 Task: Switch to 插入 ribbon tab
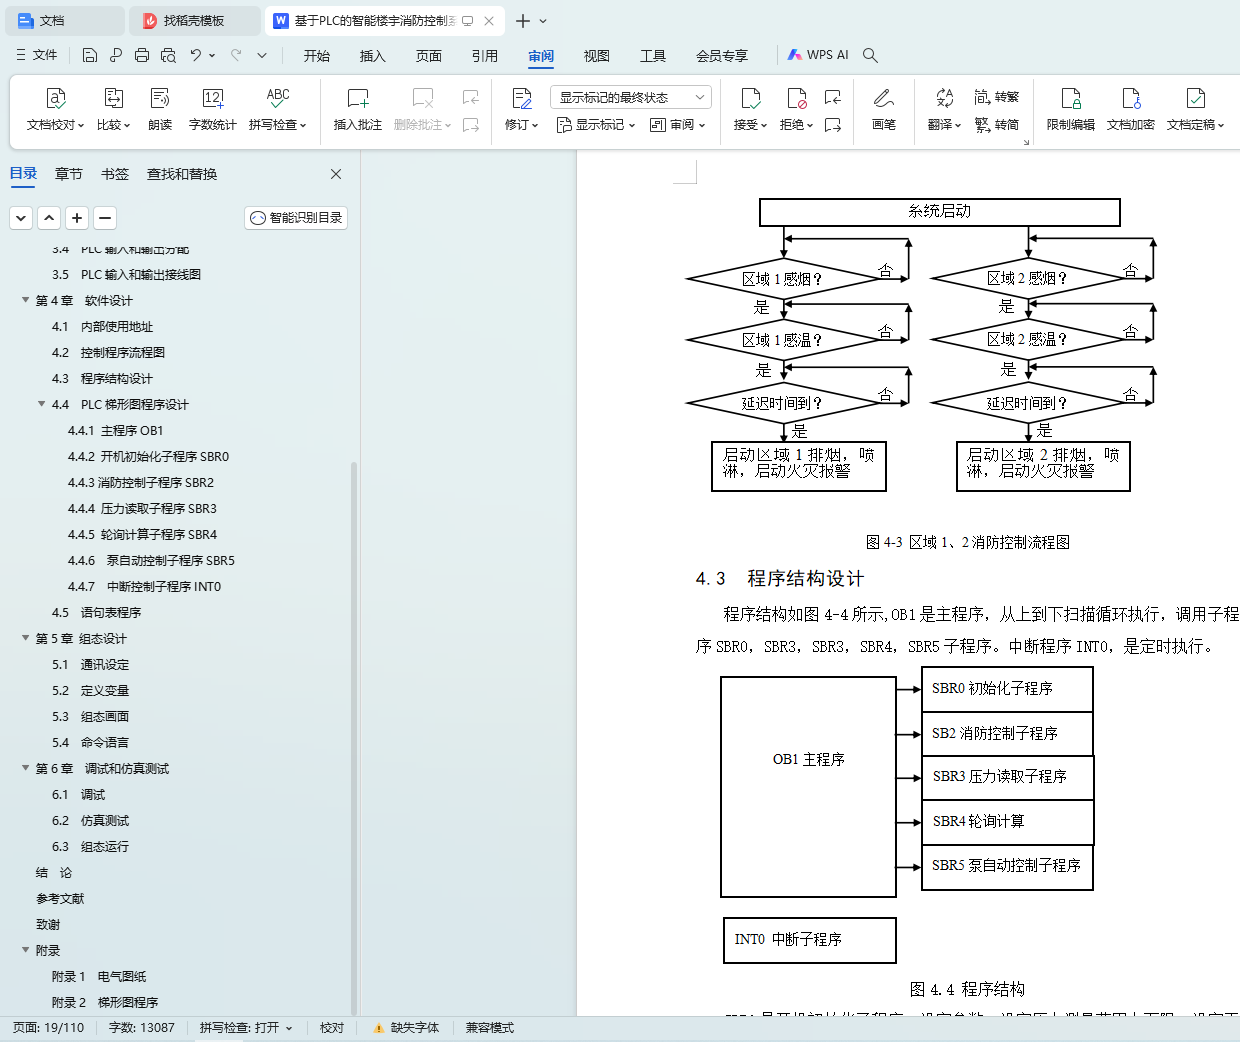coord(373,56)
